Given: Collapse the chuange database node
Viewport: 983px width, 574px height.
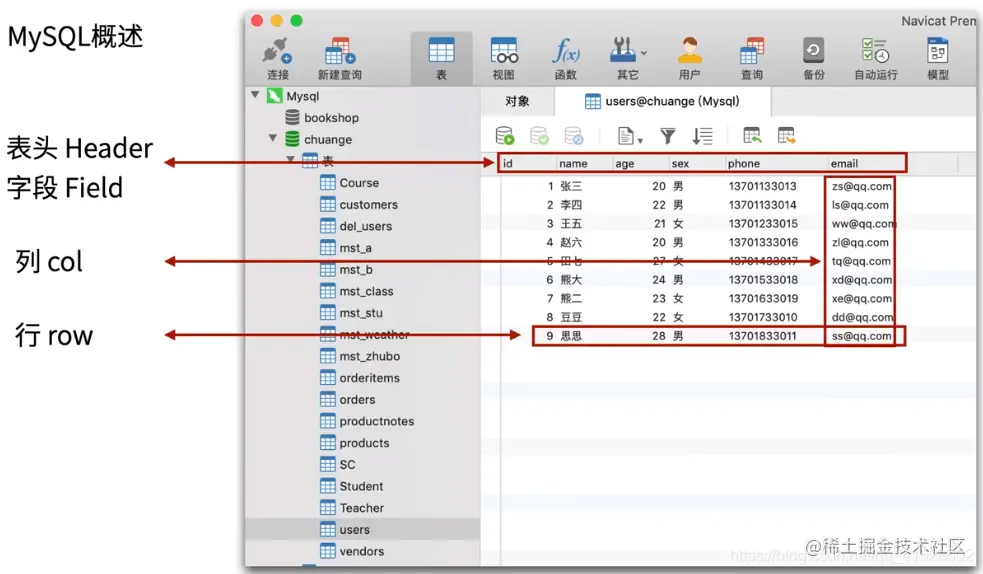Looking at the screenshot, I should (x=273, y=138).
